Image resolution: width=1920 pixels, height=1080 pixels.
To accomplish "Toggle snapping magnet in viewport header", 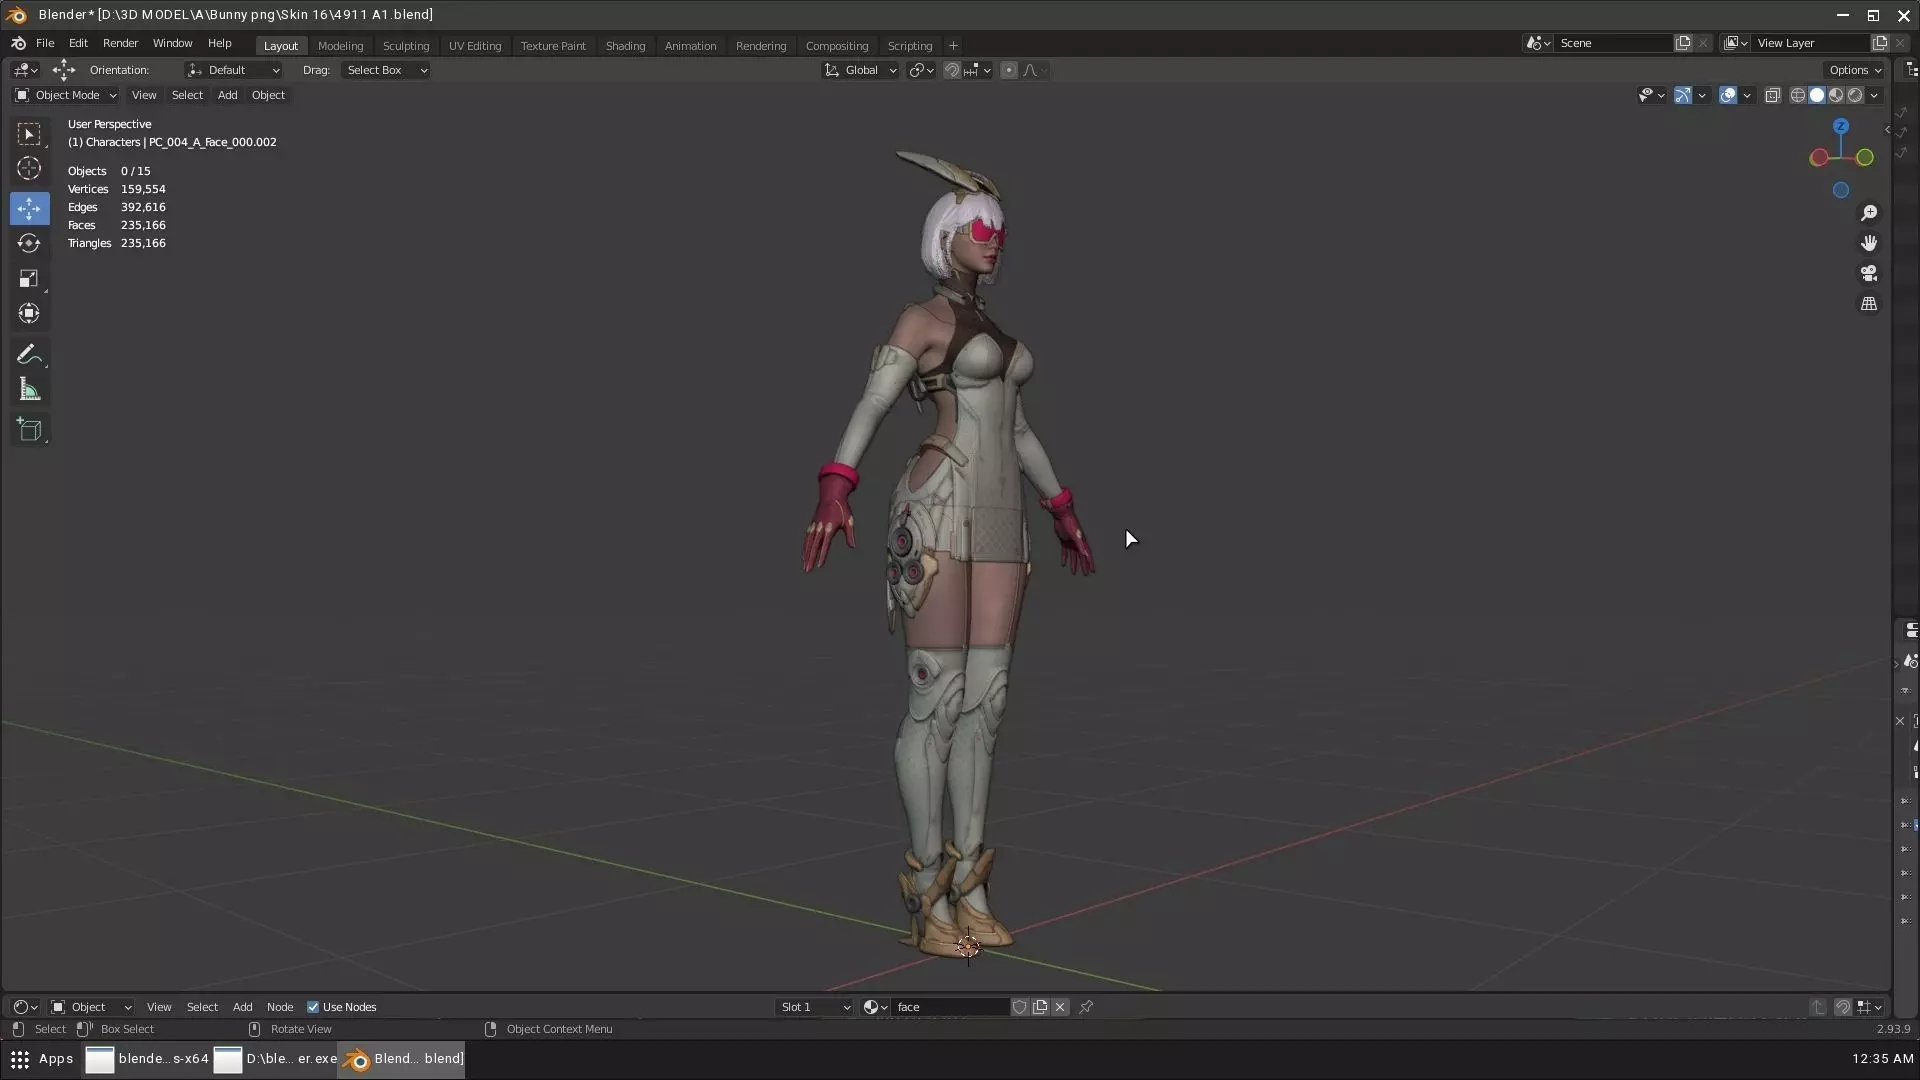I will (952, 70).
